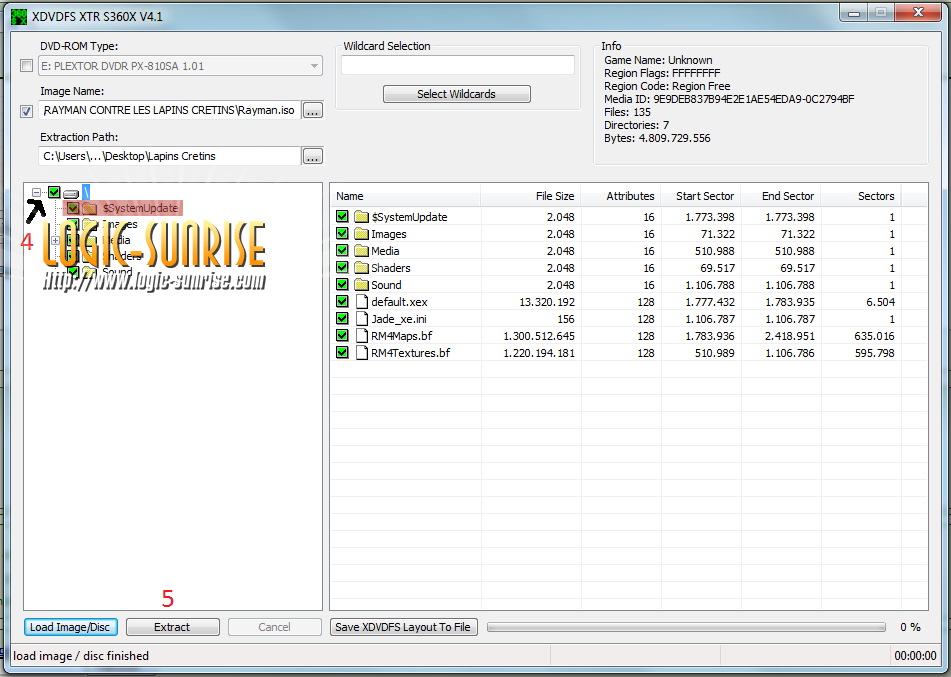Viewport: 951px width, 677px height.
Task: Browse for image file with ... button
Action: point(312,110)
